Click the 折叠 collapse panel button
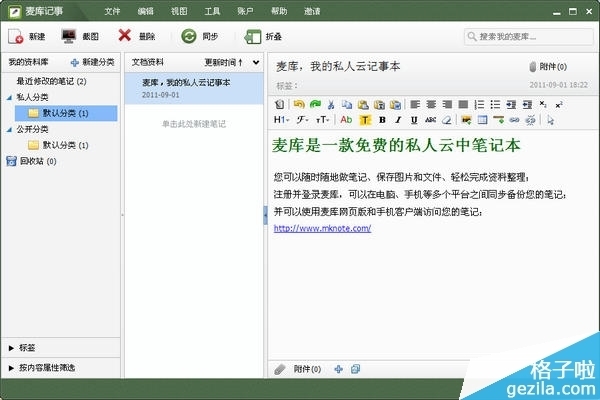This screenshot has height=400, width=600. pyautogui.click(x=263, y=36)
